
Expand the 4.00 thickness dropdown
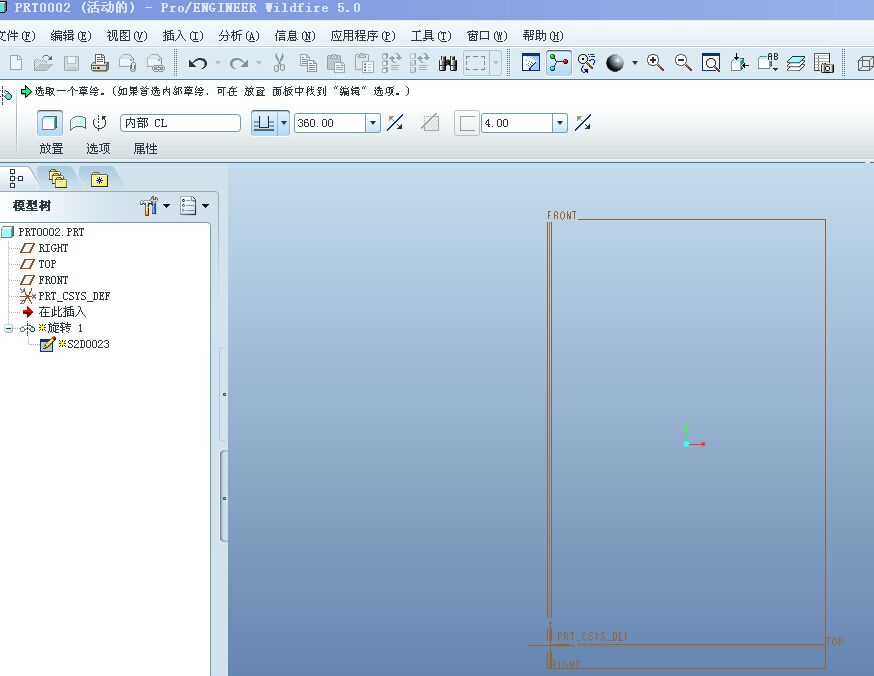(560, 123)
